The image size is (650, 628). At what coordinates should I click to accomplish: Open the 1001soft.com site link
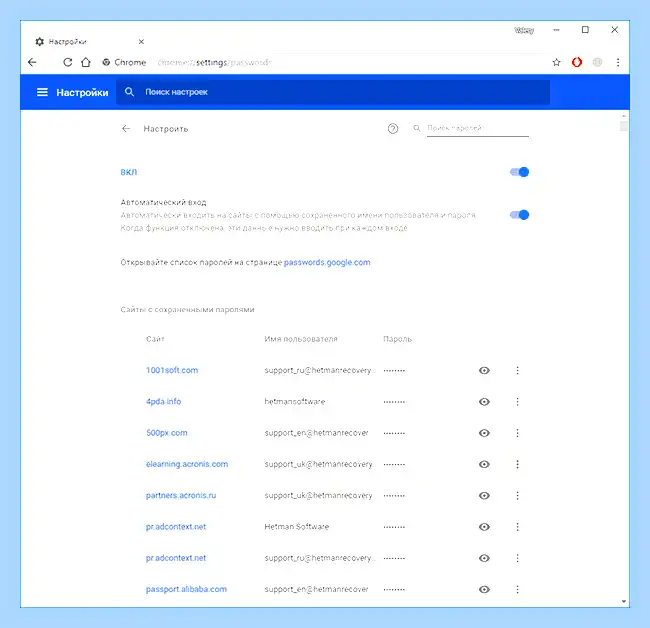[172, 370]
